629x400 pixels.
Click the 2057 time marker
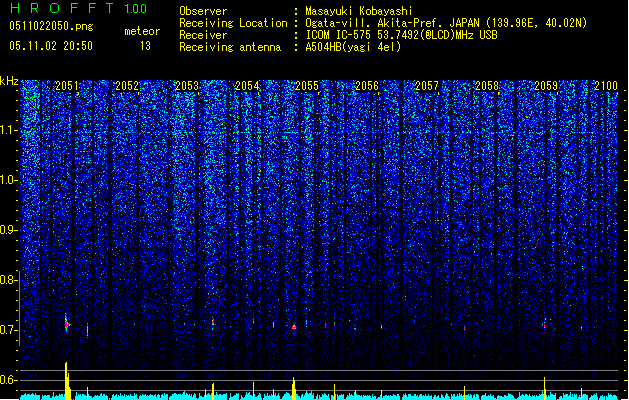pos(427,86)
